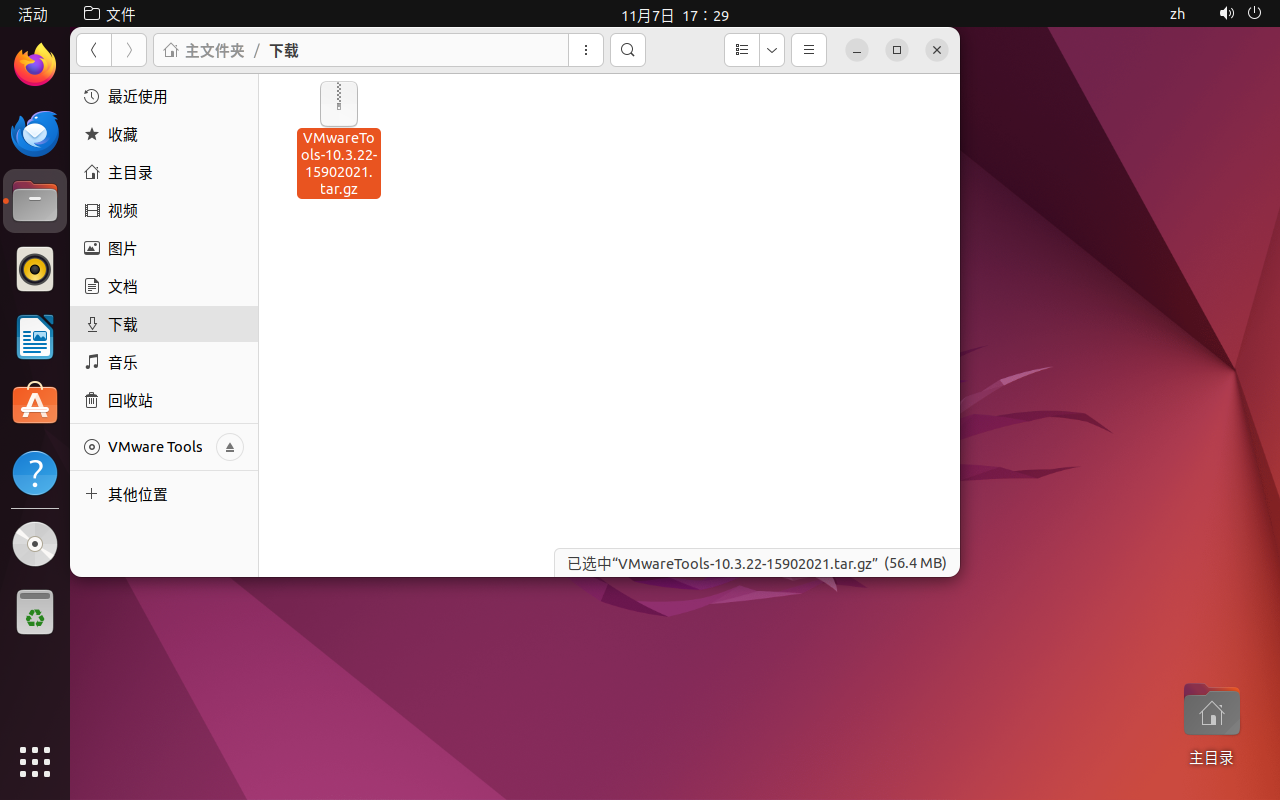Click the VMwareTools-10.3.22 file name label
The height and width of the screenshot is (800, 1280).
(x=339, y=163)
